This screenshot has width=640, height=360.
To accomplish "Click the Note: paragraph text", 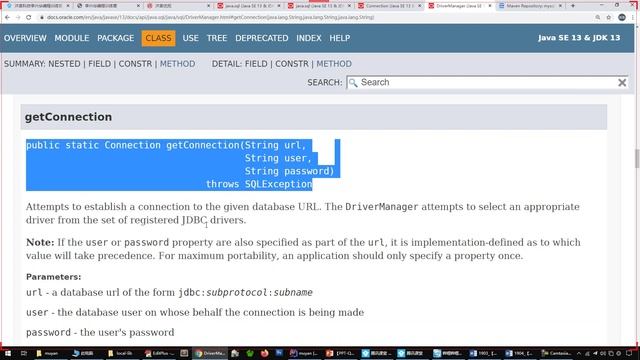I will [303, 249].
